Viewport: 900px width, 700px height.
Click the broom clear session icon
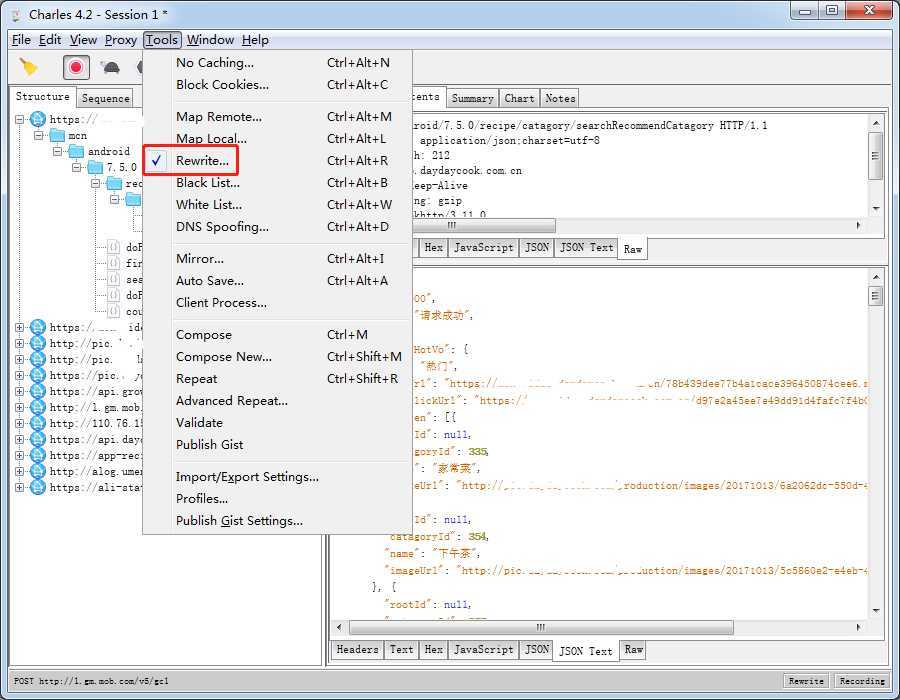[29, 67]
